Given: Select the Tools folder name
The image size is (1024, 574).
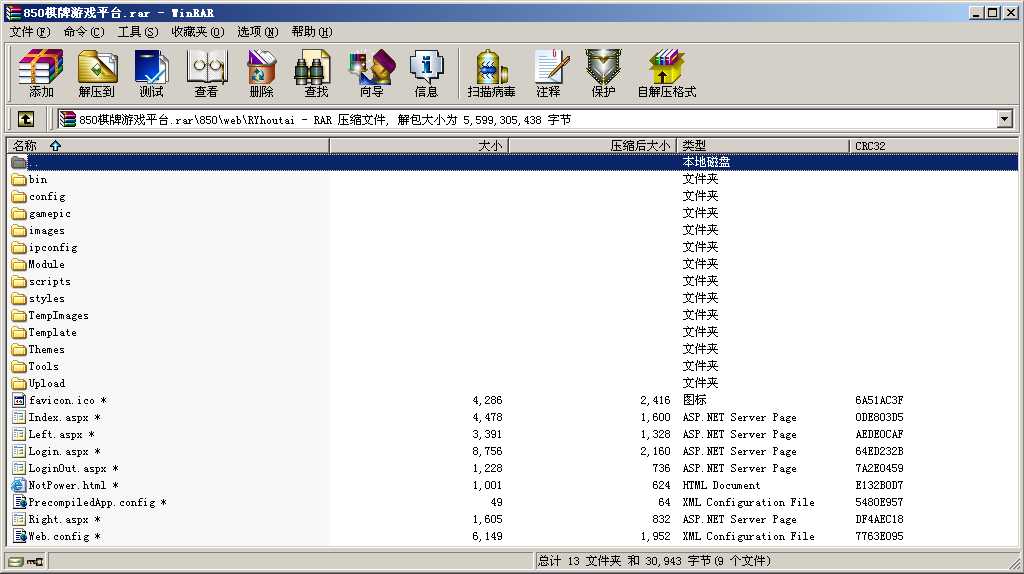Looking at the screenshot, I should click(x=43, y=366).
